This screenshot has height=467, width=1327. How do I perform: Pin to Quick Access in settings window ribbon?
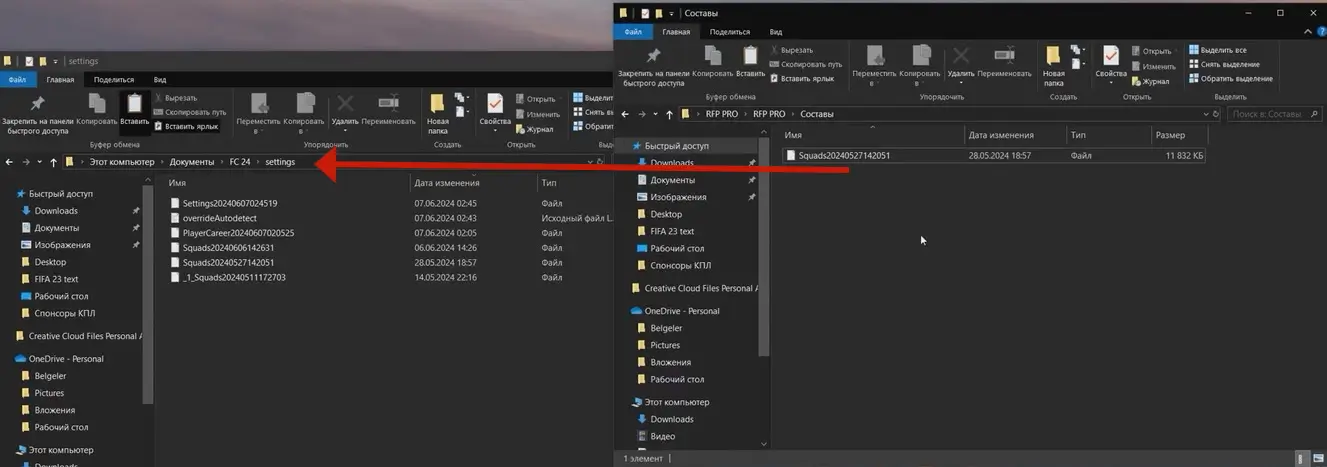(38, 114)
